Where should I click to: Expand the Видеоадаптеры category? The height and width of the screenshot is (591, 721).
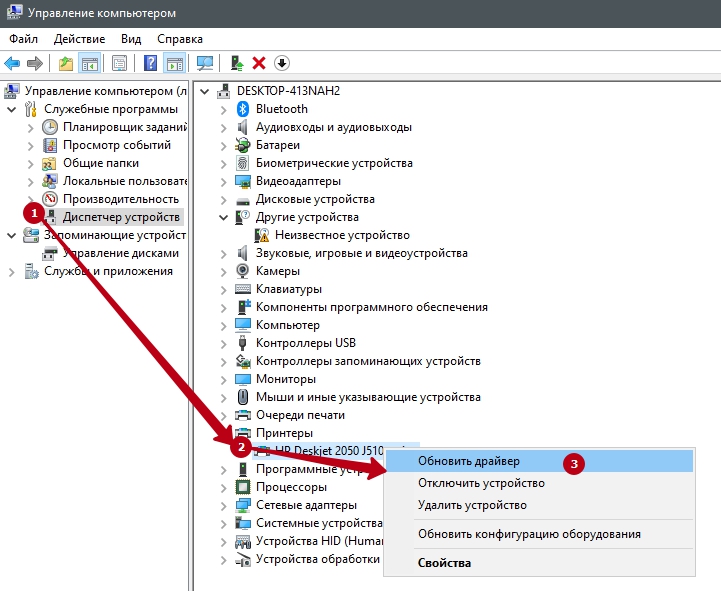pyautogui.click(x=224, y=181)
